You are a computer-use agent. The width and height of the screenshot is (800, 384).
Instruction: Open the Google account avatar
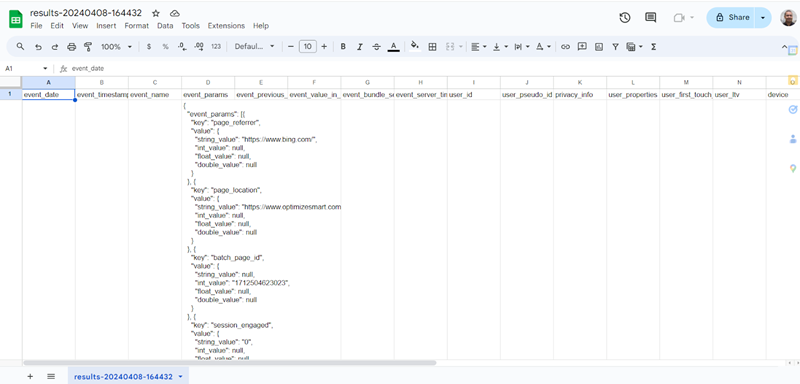pos(788,17)
